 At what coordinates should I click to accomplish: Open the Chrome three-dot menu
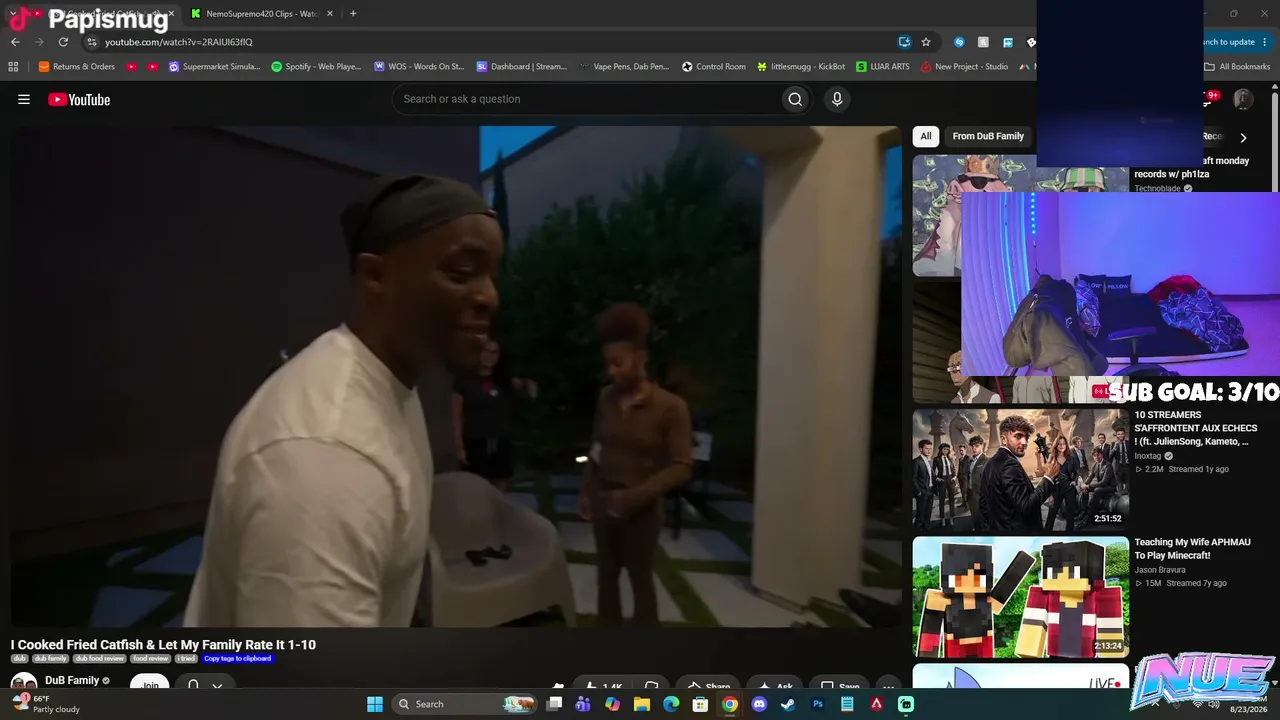coord(1265,42)
